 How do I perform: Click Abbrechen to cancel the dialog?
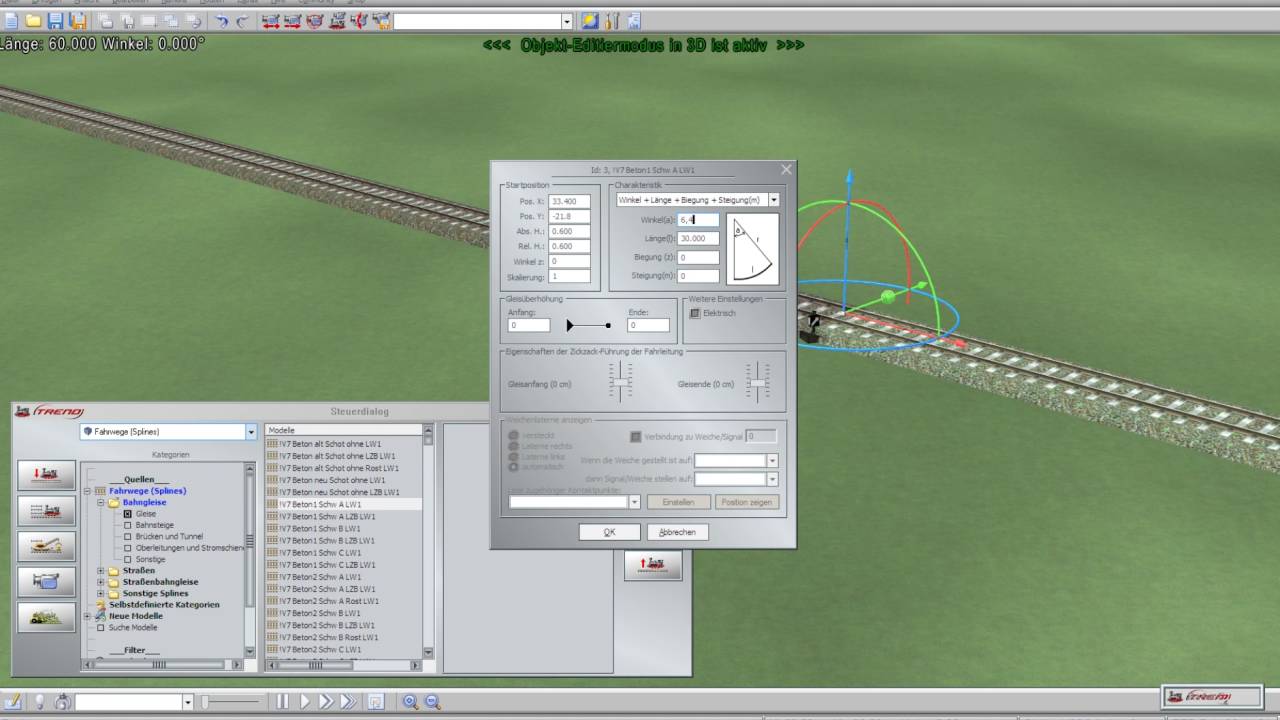(x=677, y=532)
